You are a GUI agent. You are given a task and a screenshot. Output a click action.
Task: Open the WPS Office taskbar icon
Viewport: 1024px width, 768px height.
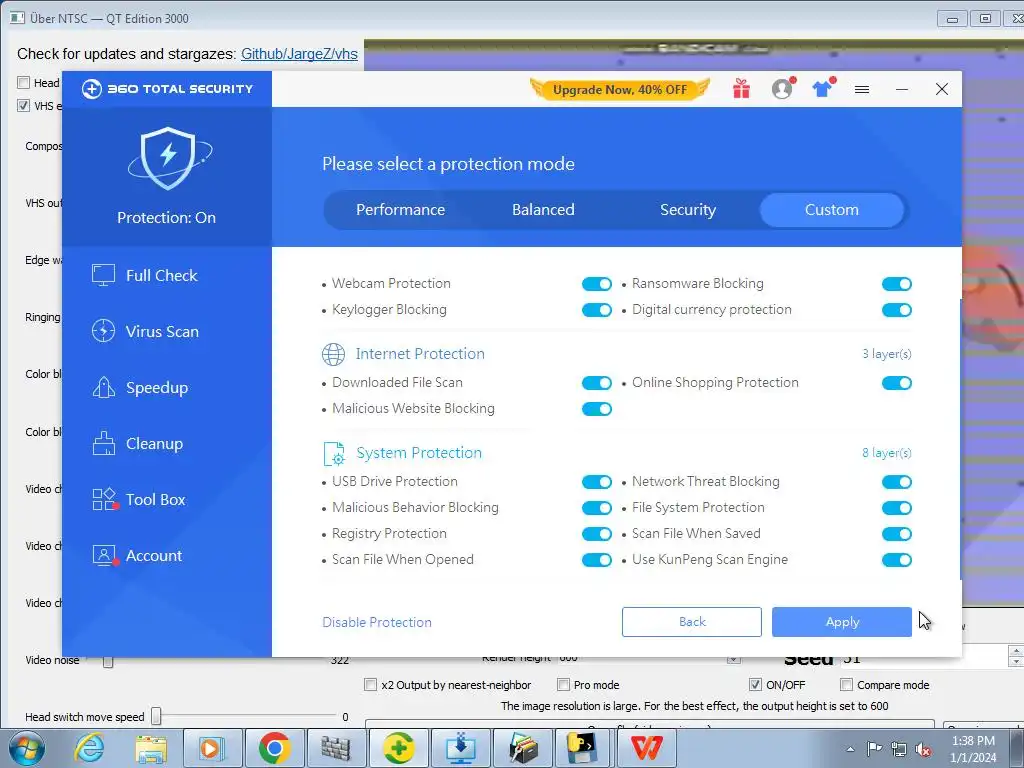[647, 748]
